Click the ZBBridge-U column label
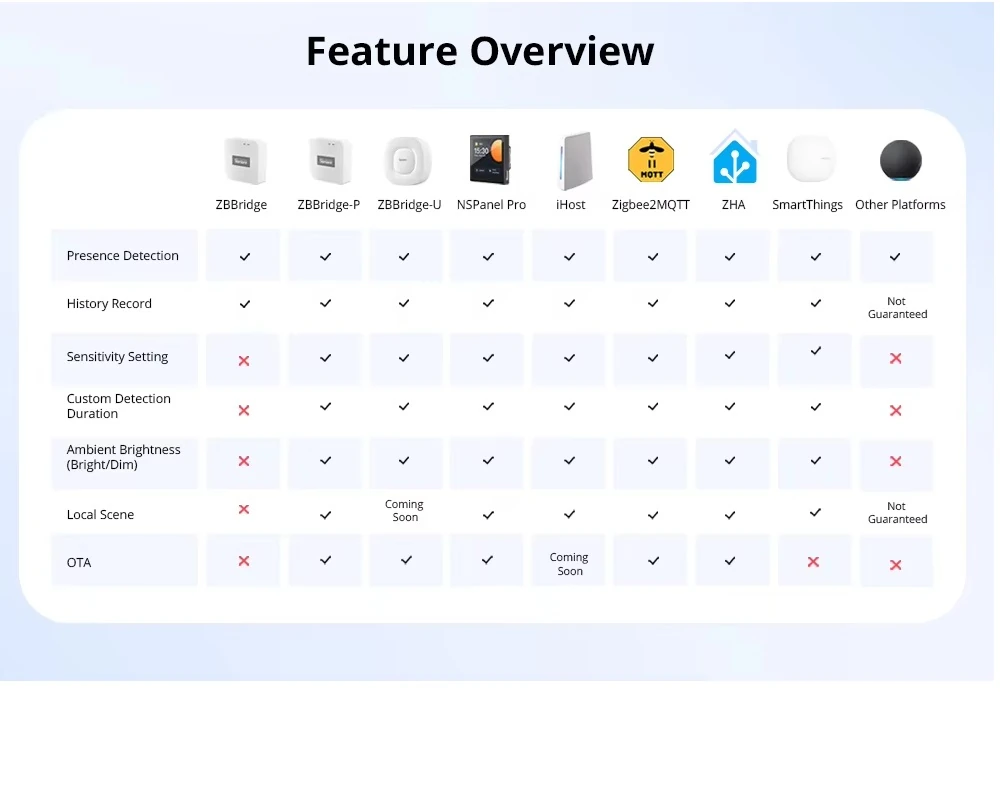 point(409,205)
